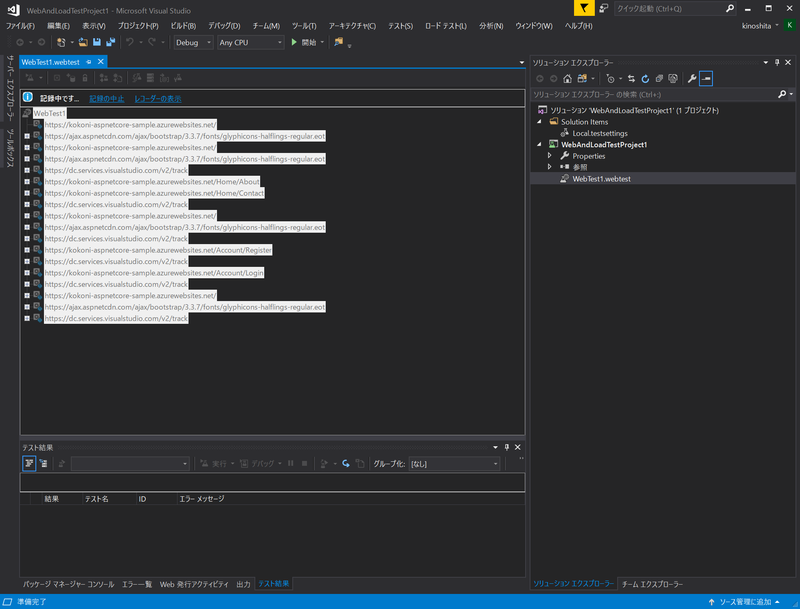
Task: Open the サーバー エクスプローラー side tab
Action: pos(10,88)
